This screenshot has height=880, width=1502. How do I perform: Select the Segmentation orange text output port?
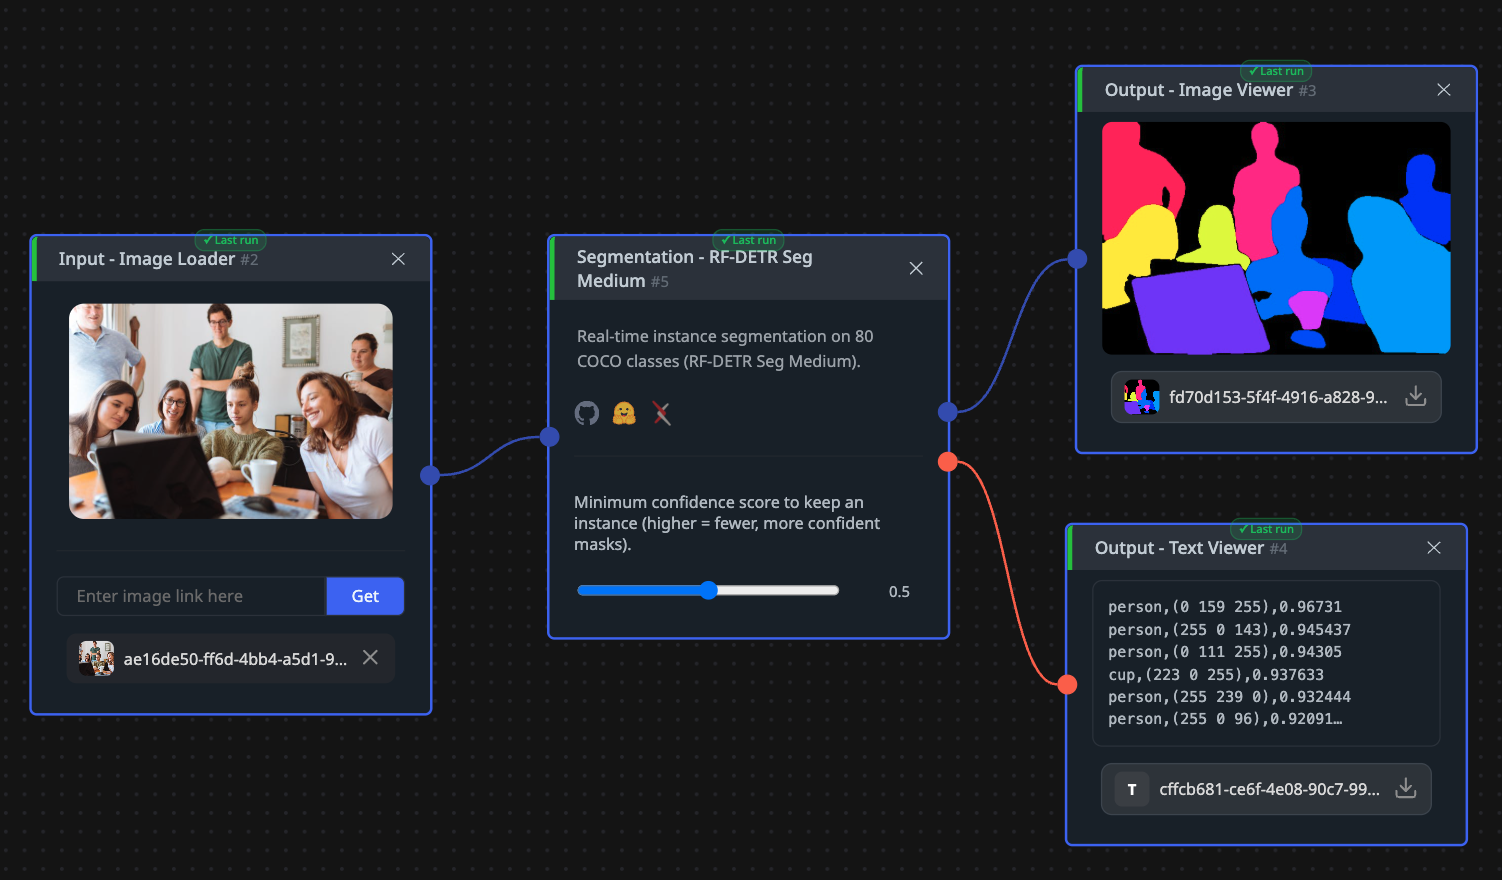pyautogui.click(x=948, y=461)
